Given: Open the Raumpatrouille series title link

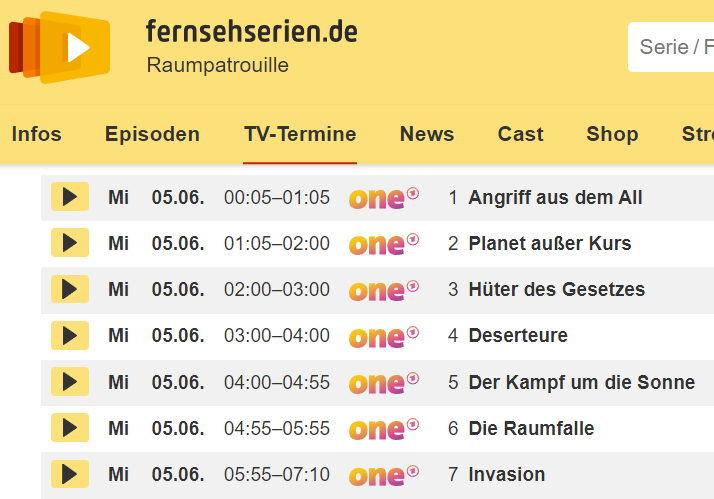Looking at the screenshot, I should pyautogui.click(x=217, y=66).
